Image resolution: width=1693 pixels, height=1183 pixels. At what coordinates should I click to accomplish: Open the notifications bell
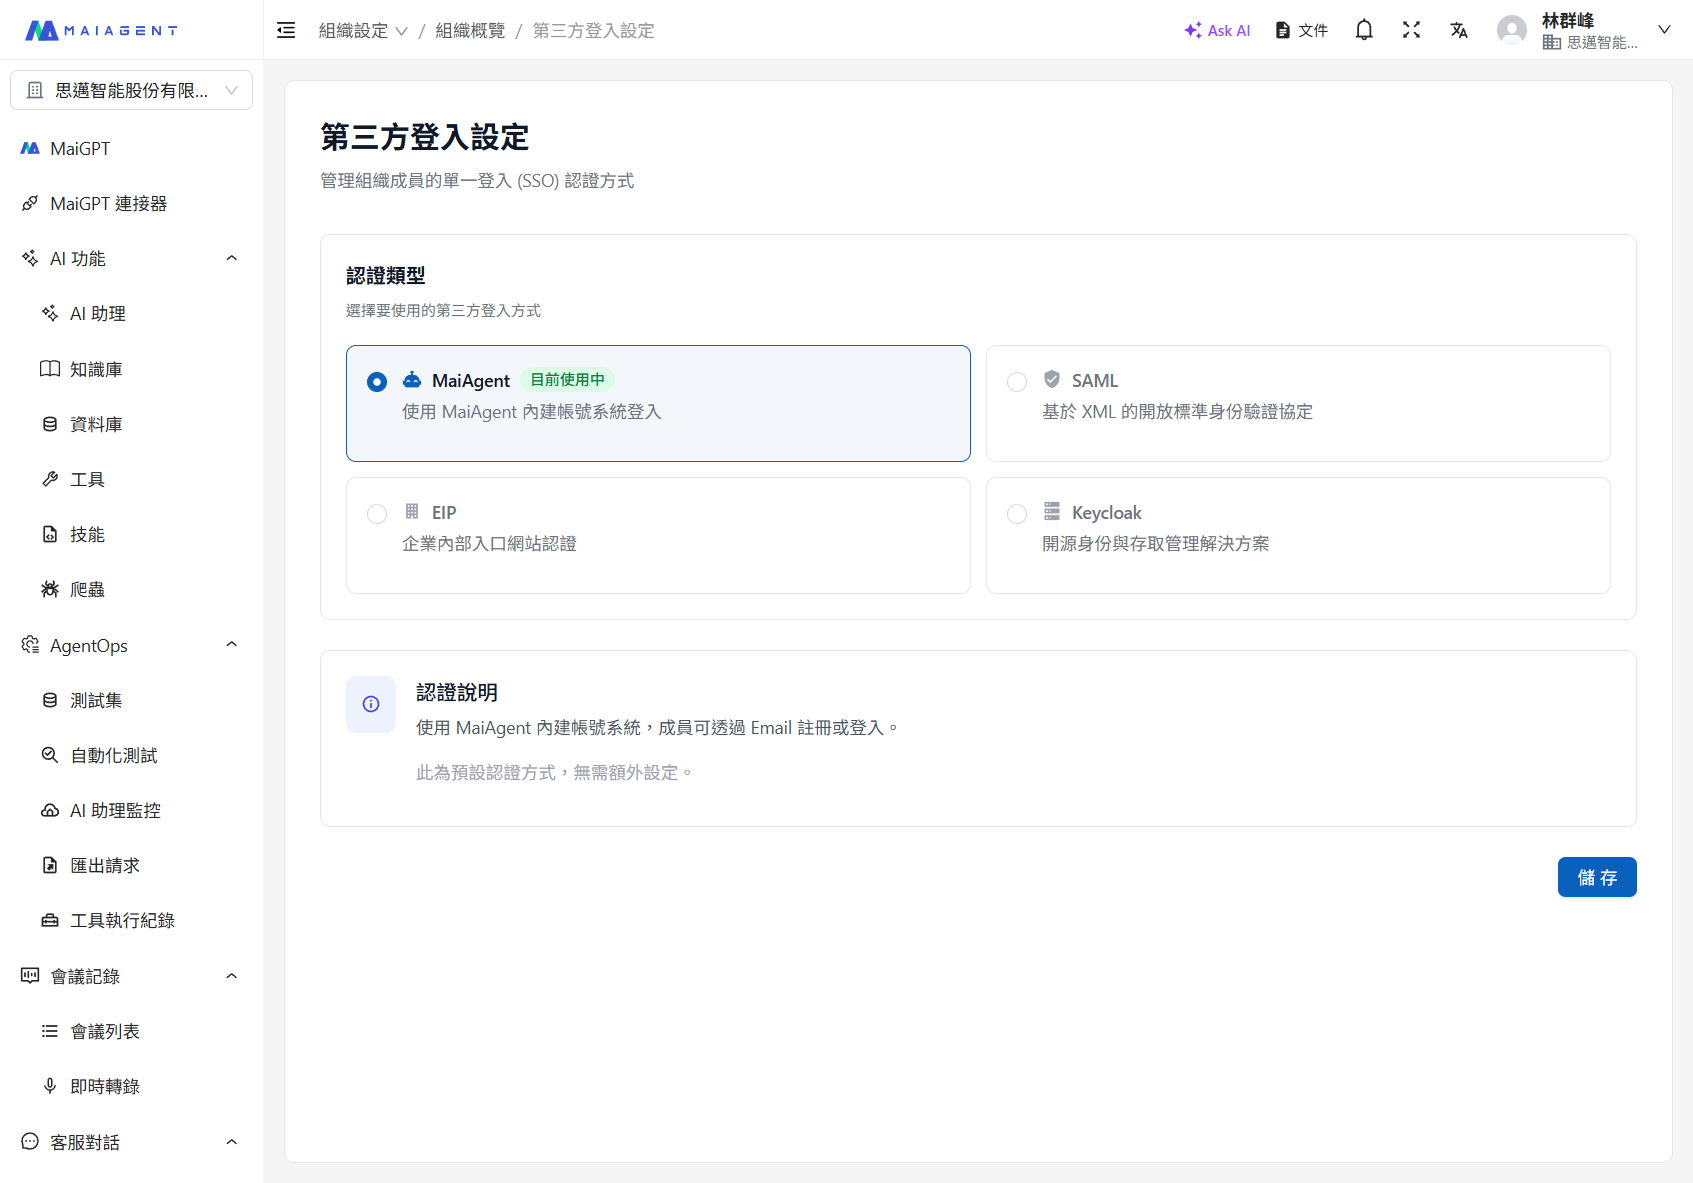coord(1363,30)
